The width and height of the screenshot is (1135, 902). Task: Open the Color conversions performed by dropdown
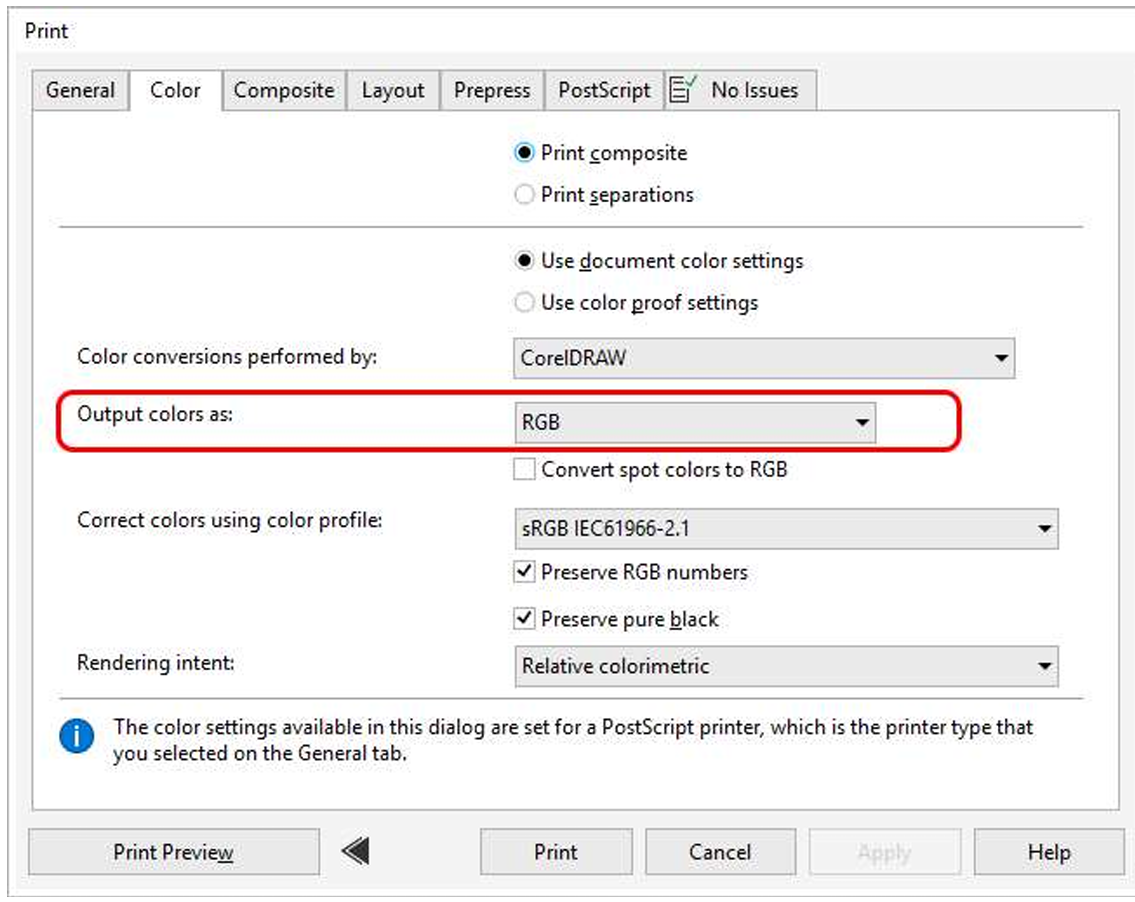(x=764, y=358)
